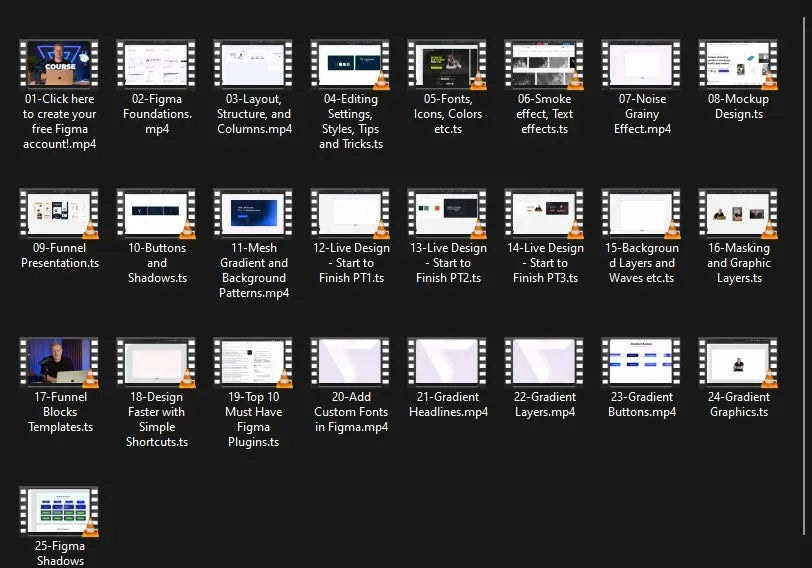The image size is (812, 568).
Task: Click 19-Top 10 Must Have Figma Plugins.ts
Action: (x=253, y=363)
